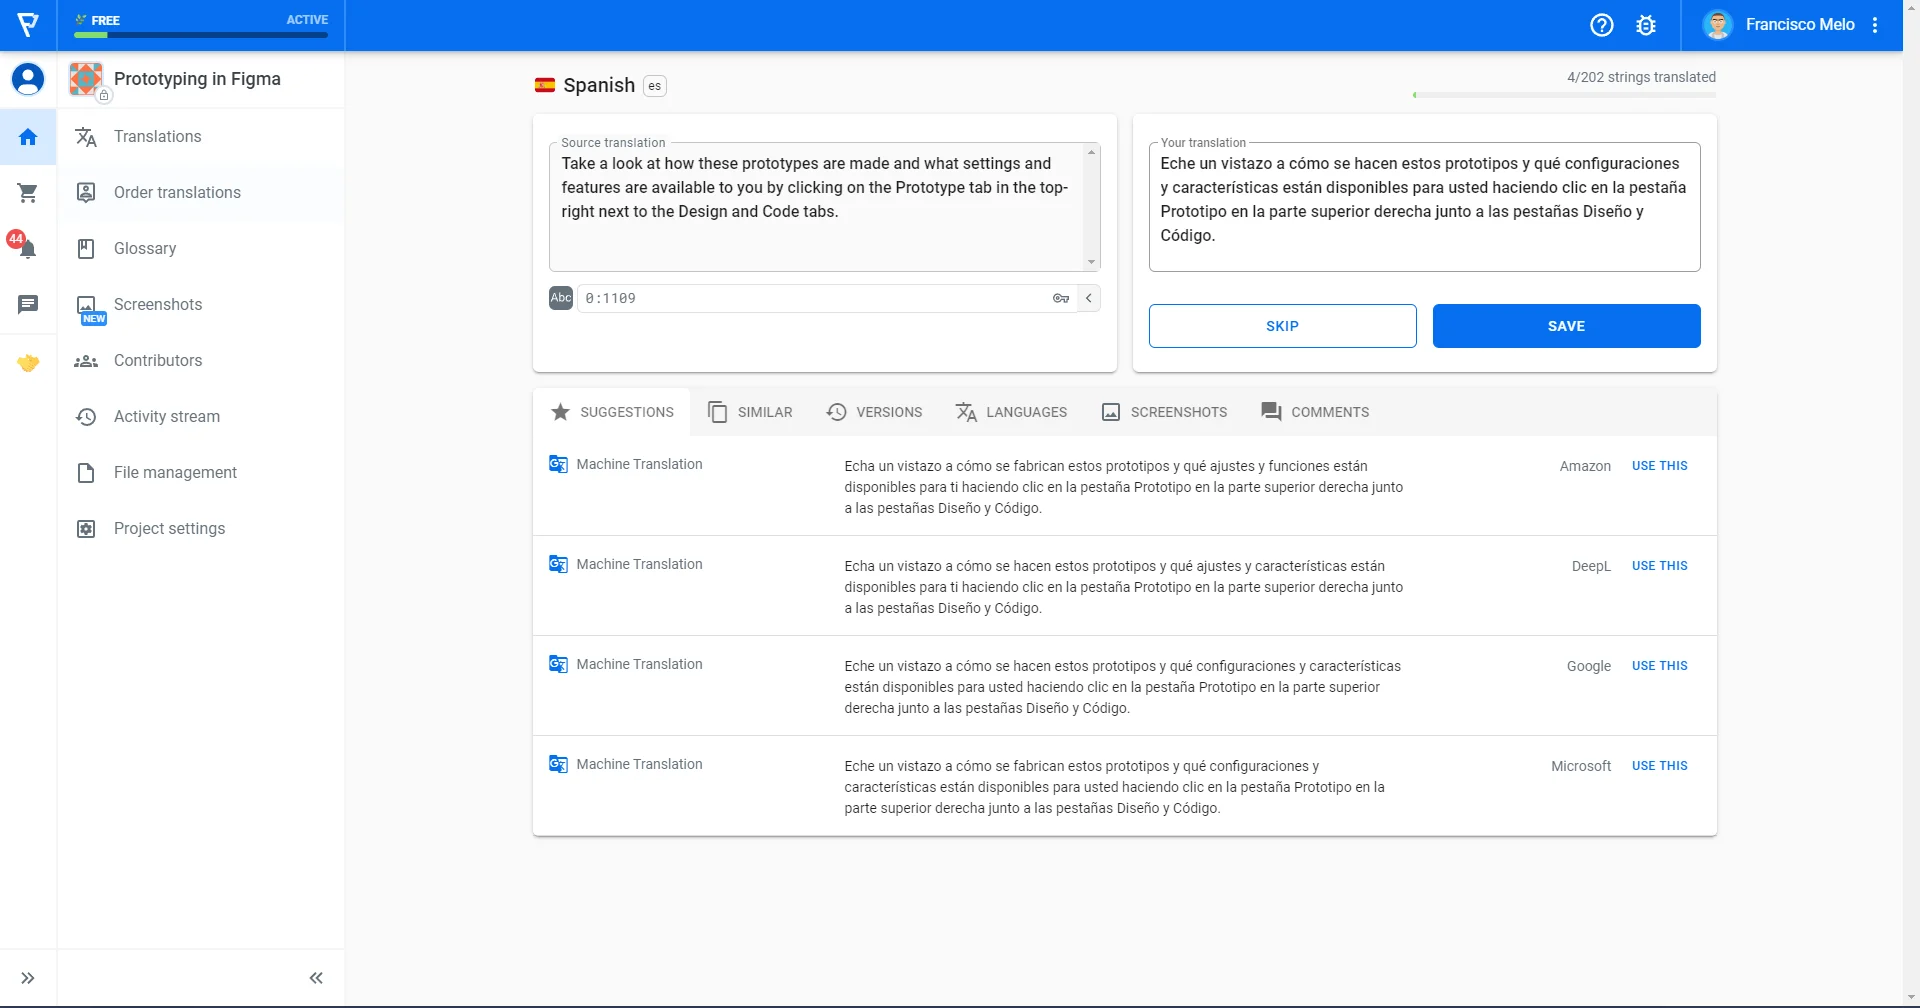The width and height of the screenshot is (1920, 1008).
Task: Collapse string details with left chevron
Action: click(1089, 298)
